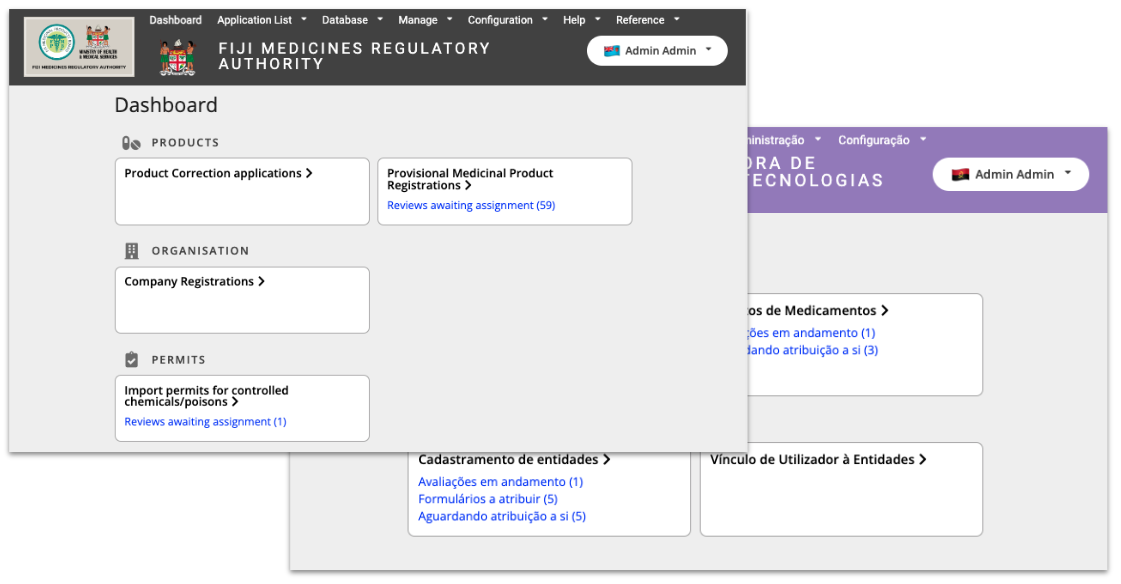Click the chevron after Company Registrations

pyautogui.click(x=261, y=282)
